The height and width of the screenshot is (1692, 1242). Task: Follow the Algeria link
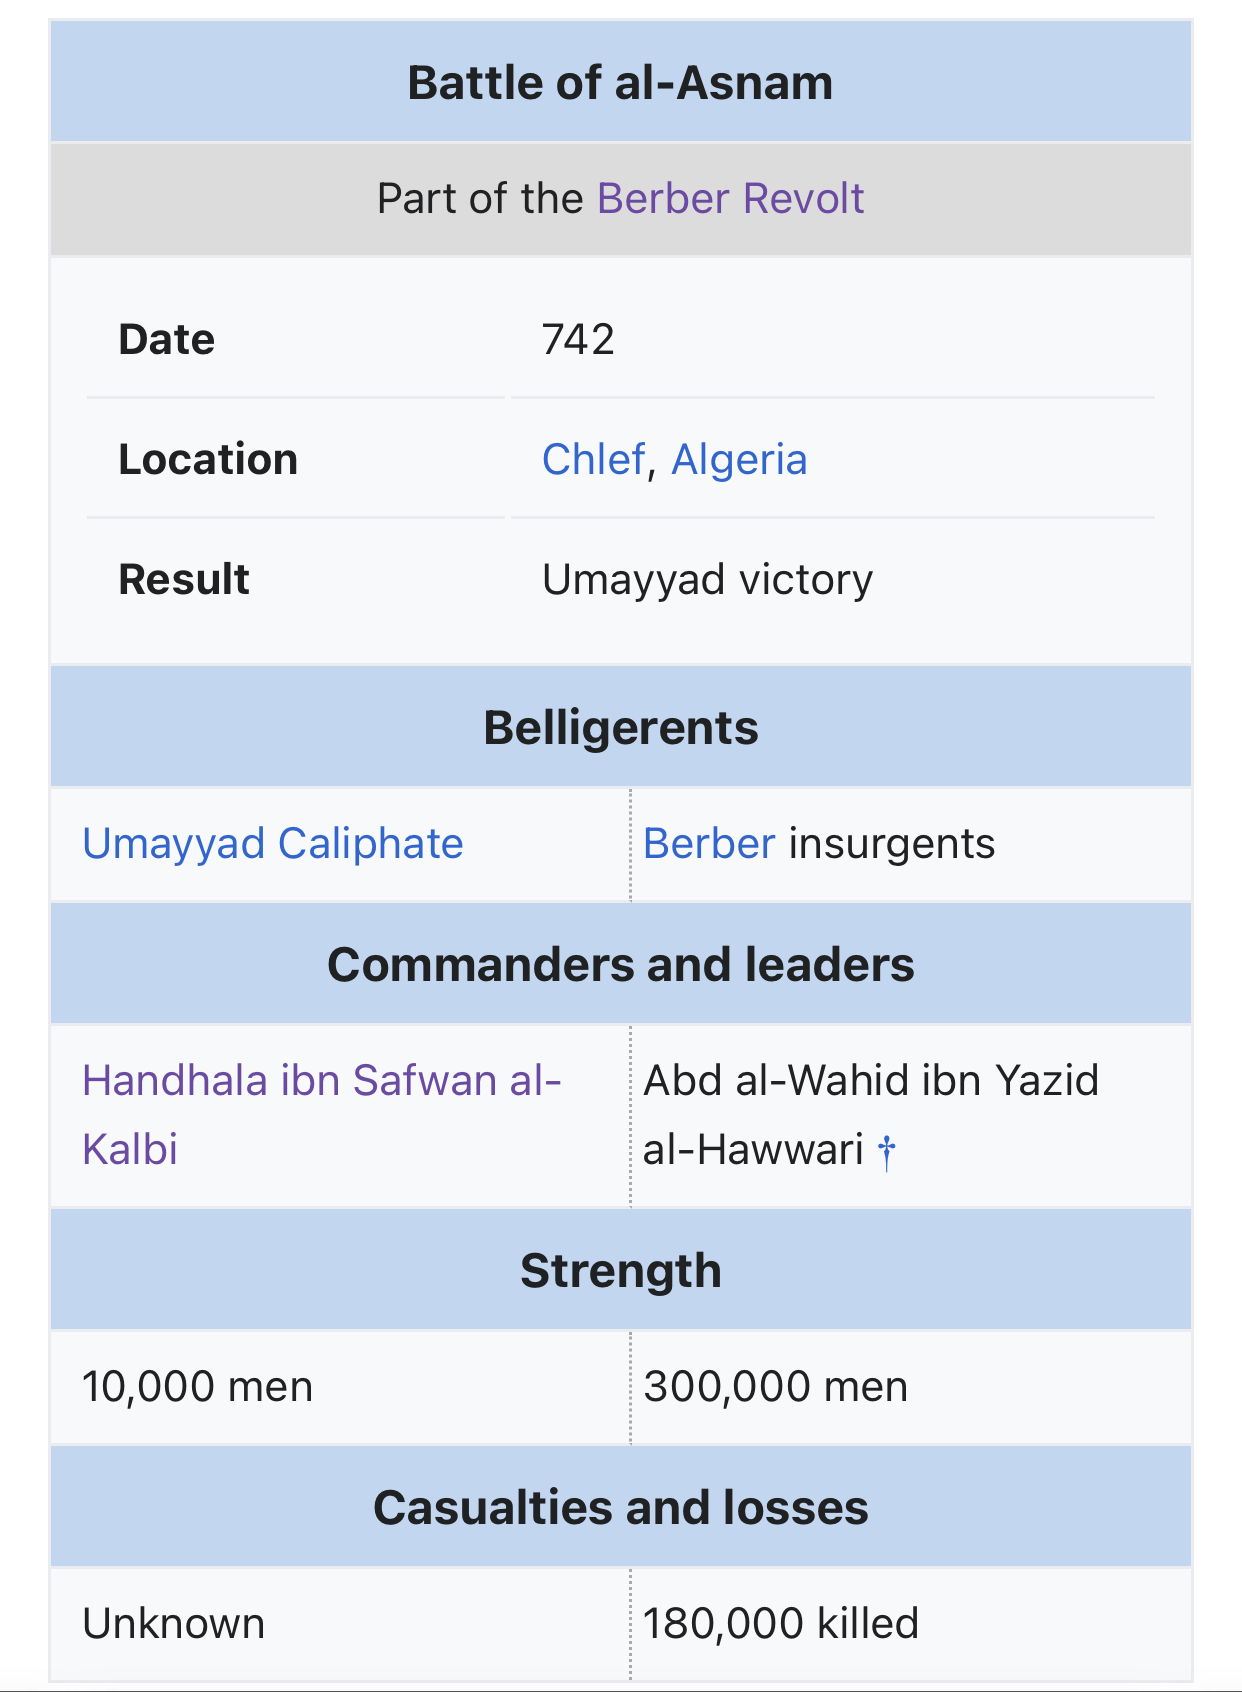tap(739, 460)
